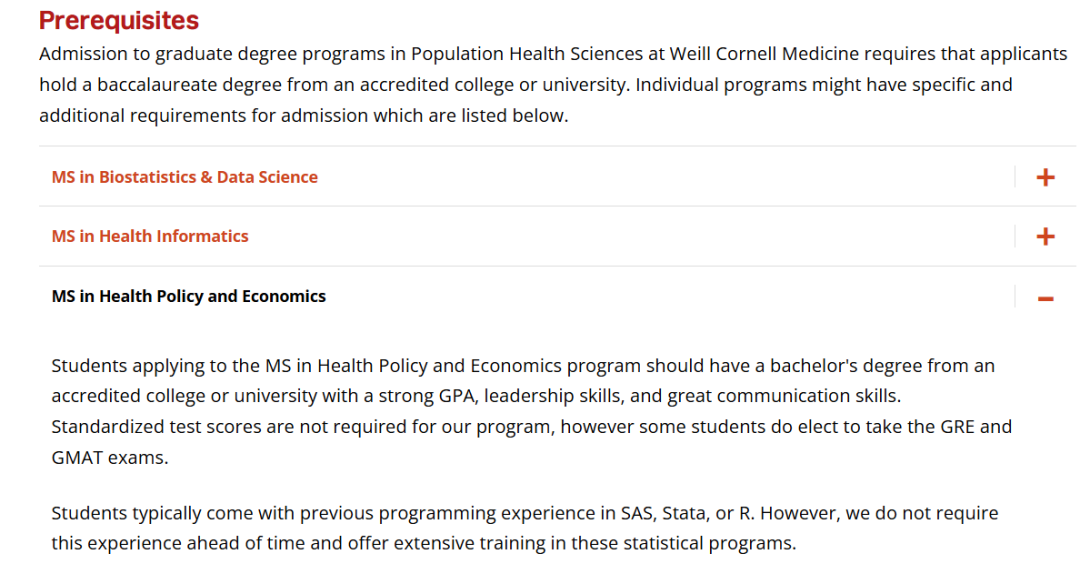
Task: Expand the Biostatistics & Data Science plus icon
Action: pyautogui.click(x=1045, y=178)
